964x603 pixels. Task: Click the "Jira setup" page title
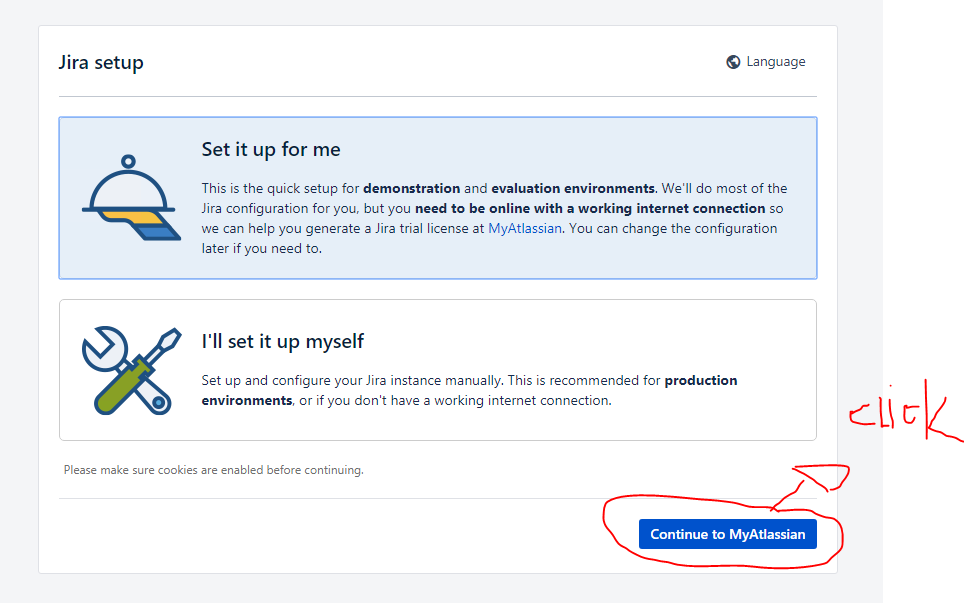click(x=101, y=63)
